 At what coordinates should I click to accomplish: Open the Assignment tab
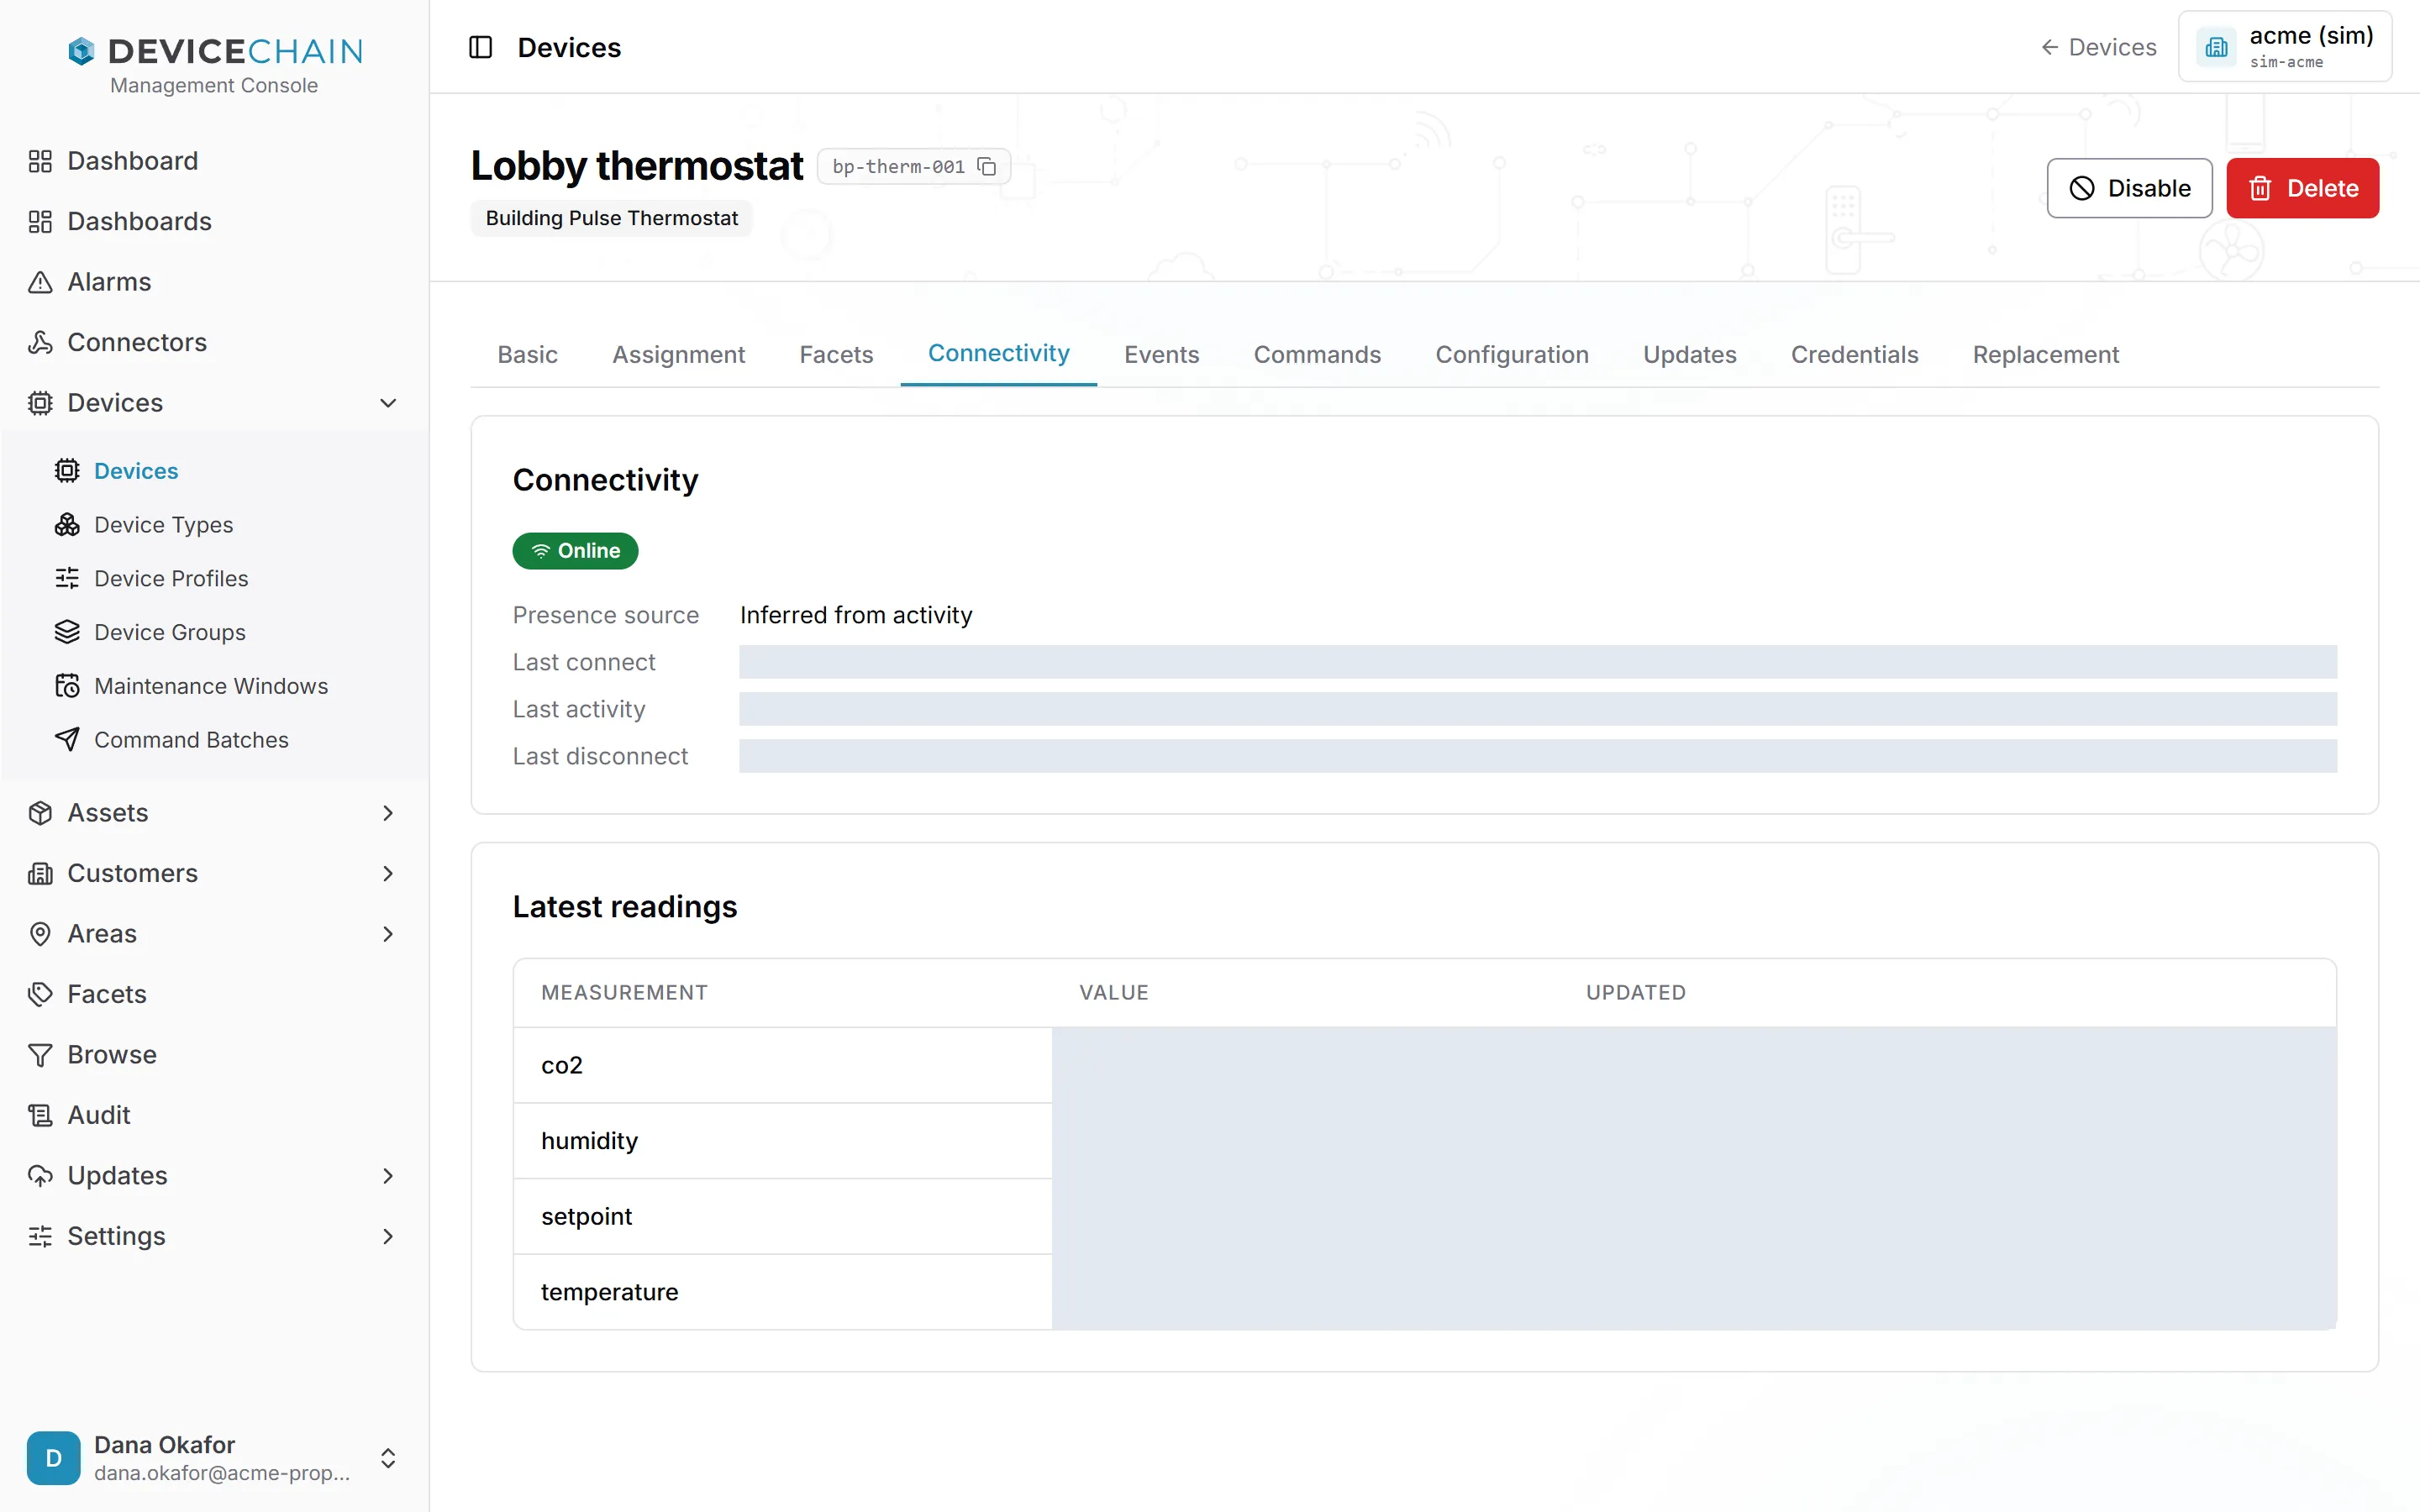[x=678, y=355]
